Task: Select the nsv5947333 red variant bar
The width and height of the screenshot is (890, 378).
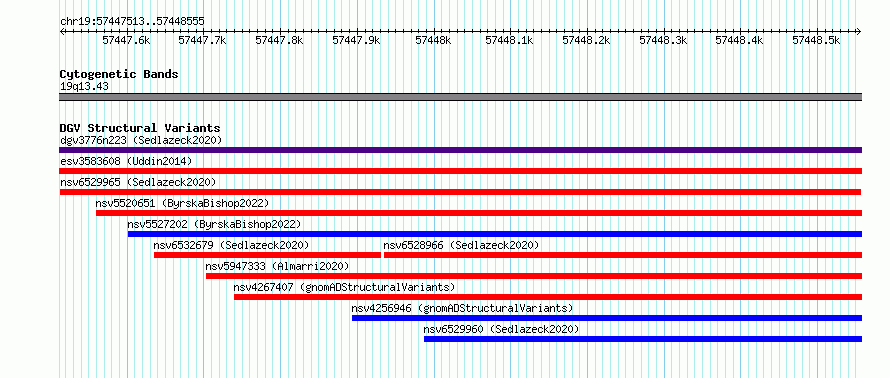Action: [534, 276]
